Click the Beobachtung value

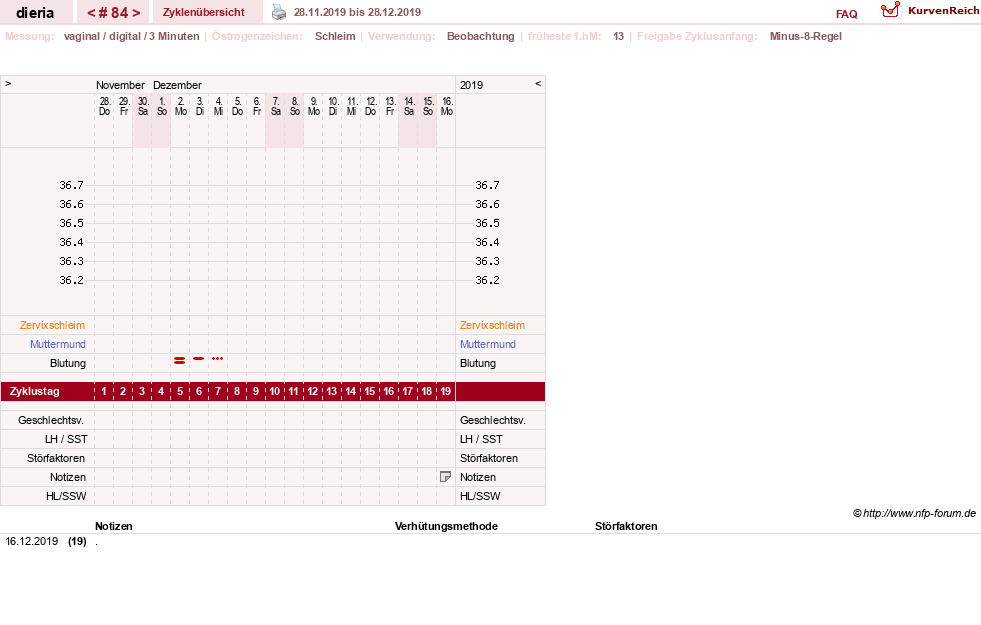point(480,36)
